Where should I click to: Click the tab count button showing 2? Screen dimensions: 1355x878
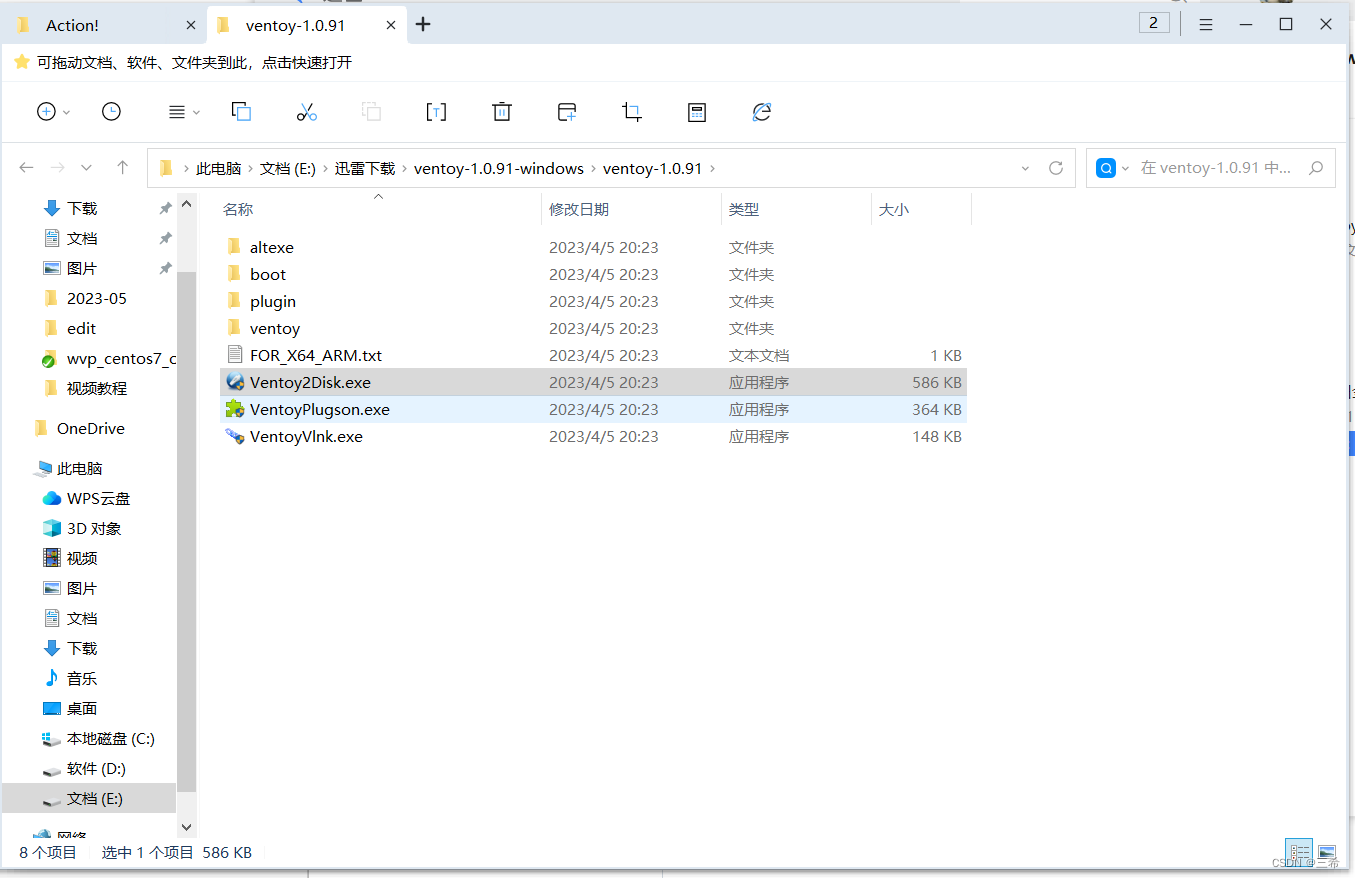pyautogui.click(x=1154, y=23)
